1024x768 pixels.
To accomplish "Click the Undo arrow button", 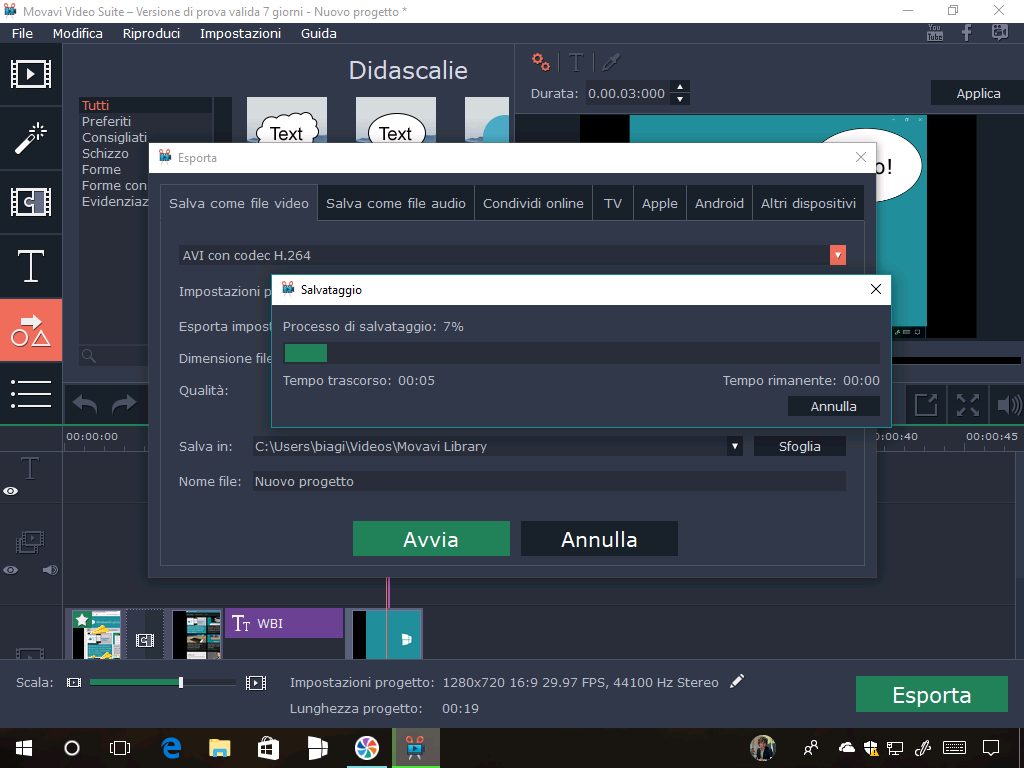I will tap(85, 404).
